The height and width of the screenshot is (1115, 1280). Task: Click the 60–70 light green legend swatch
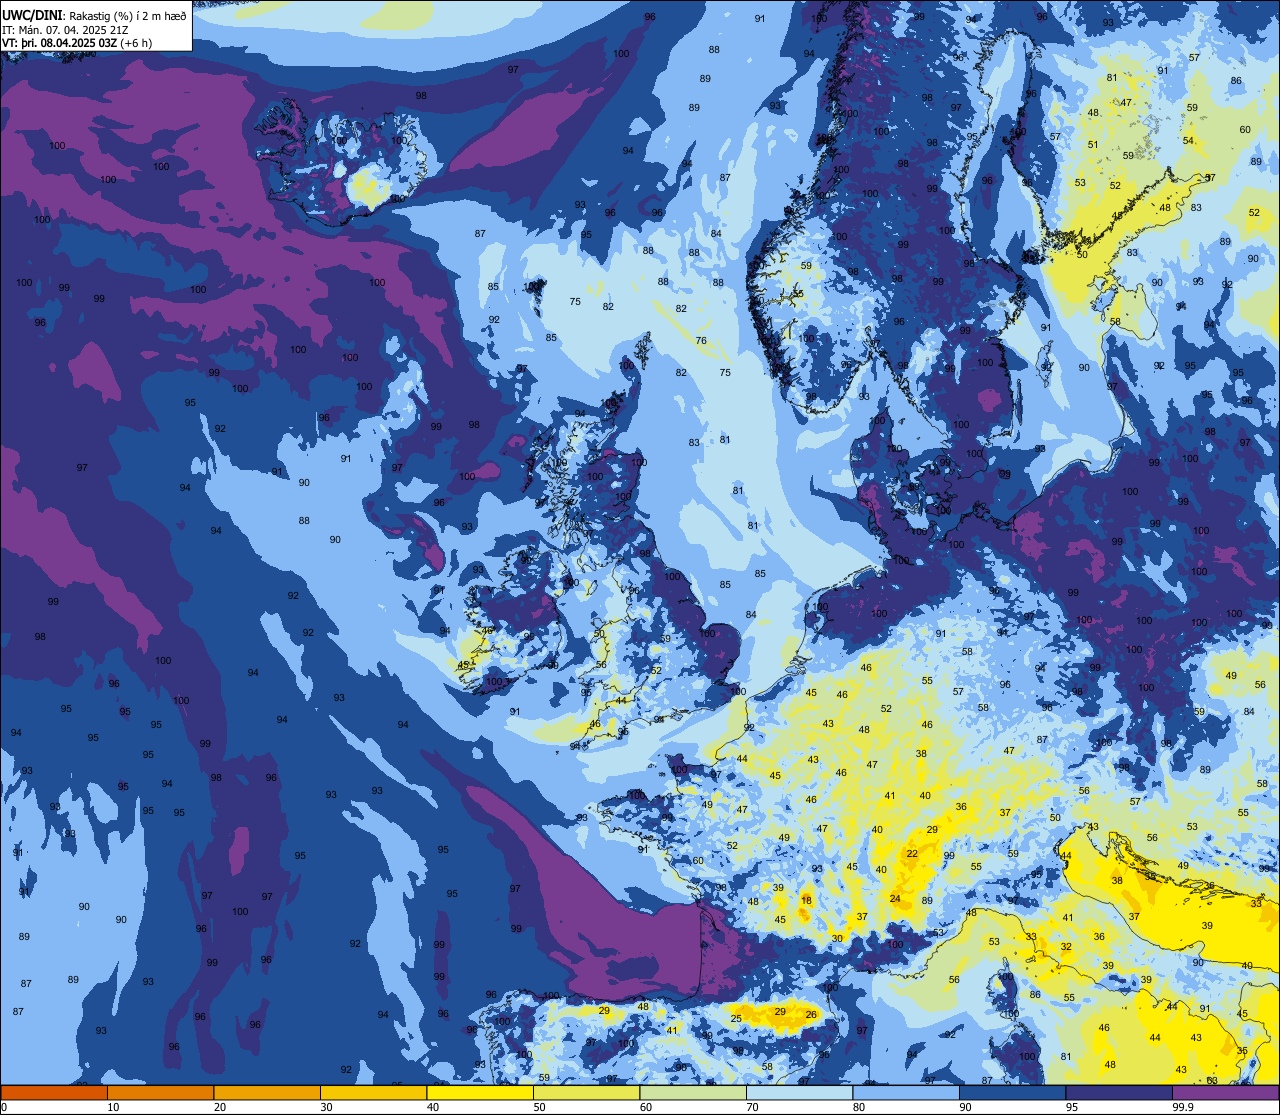click(693, 1092)
